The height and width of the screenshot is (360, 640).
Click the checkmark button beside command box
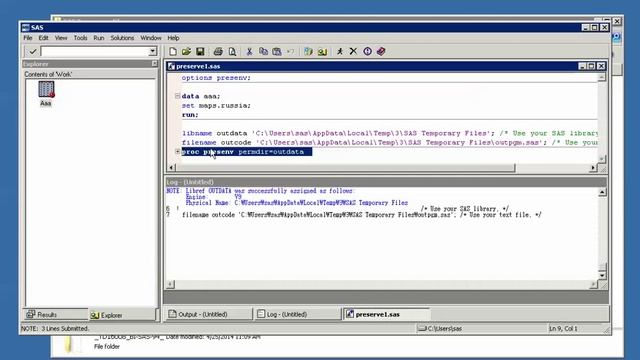coord(32,51)
